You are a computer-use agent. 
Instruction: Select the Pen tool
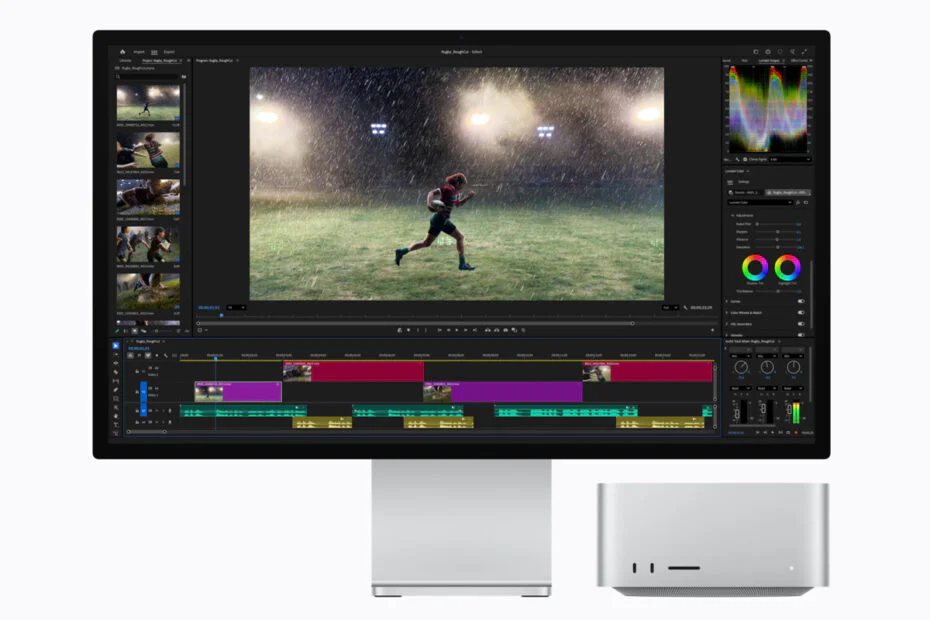point(116,390)
